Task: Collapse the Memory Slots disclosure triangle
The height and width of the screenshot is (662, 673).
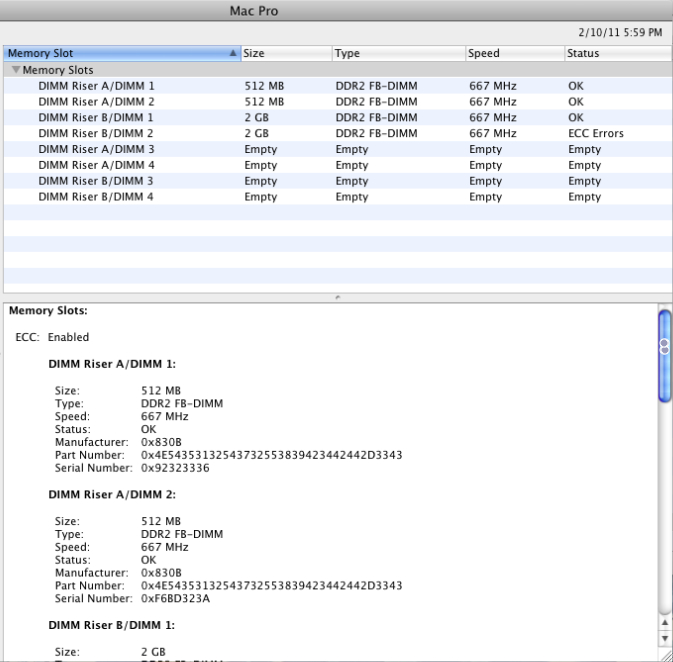Action: point(16,69)
